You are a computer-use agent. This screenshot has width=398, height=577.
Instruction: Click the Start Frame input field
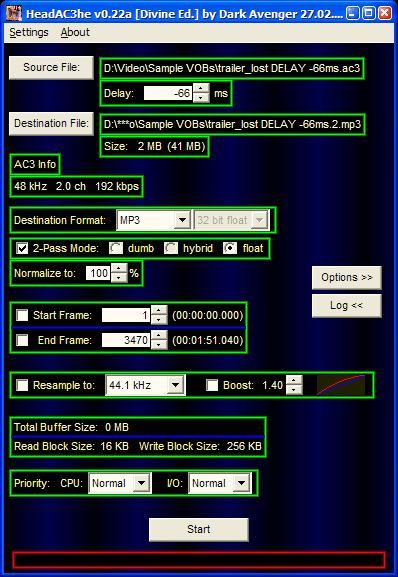pos(126,315)
